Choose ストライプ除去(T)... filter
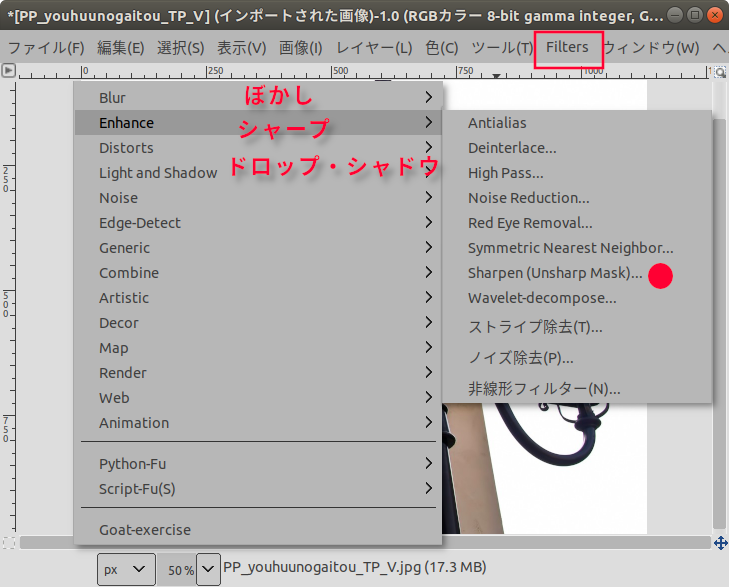This screenshot has height=587, width=729. [x=577, y=327]
